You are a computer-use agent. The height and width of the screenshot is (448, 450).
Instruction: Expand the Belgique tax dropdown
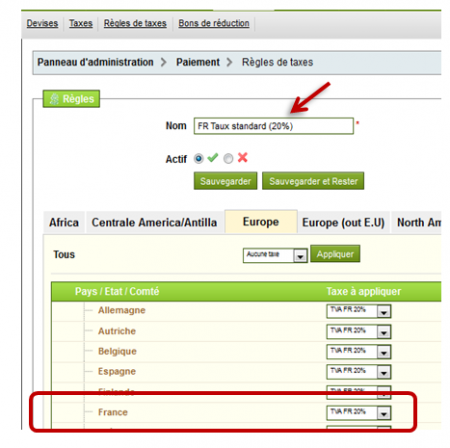click(x=359, y=352)
